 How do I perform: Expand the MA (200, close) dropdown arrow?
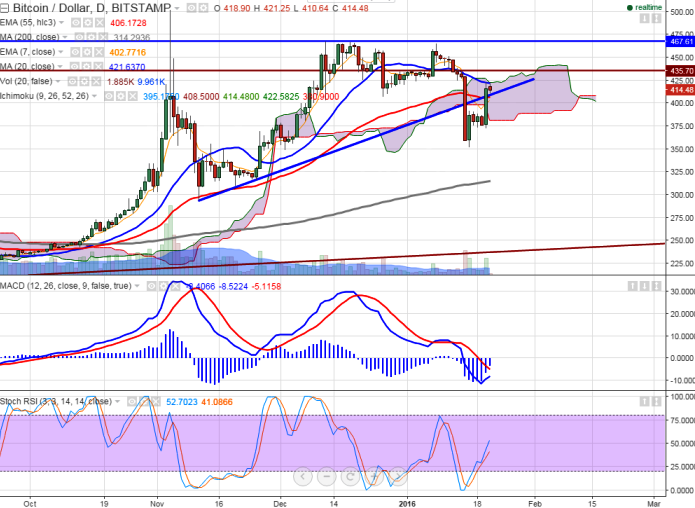click(65, 37)
